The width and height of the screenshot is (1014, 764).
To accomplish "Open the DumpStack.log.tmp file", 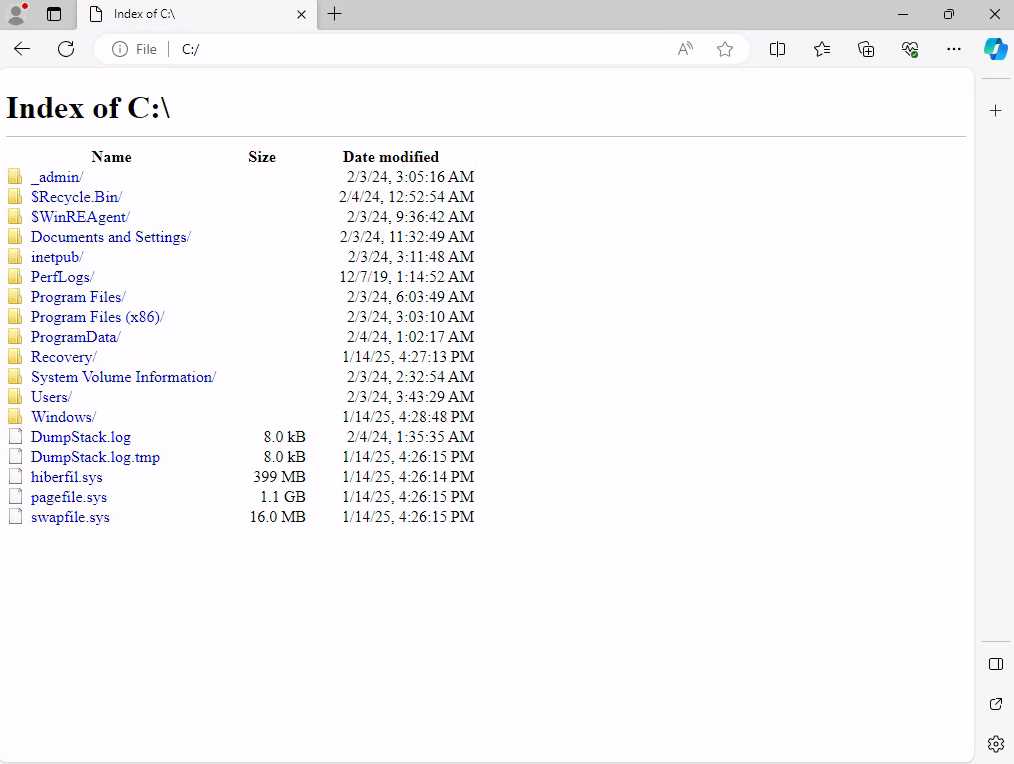I will (x=95, y=458).
